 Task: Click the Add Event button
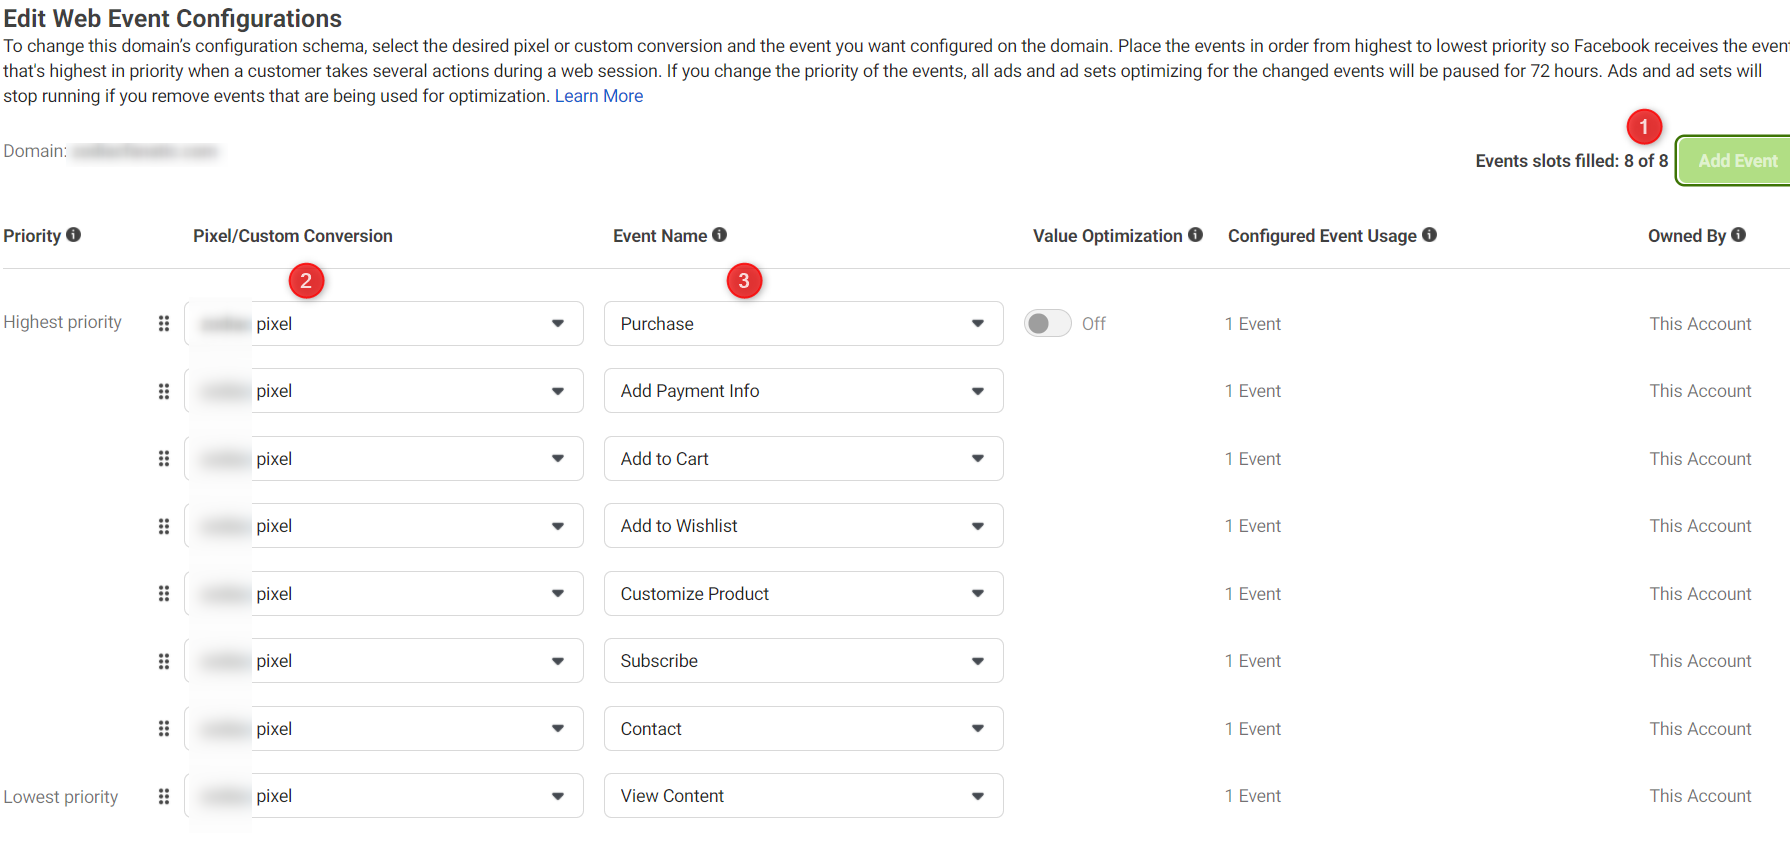click(1737, 161)
